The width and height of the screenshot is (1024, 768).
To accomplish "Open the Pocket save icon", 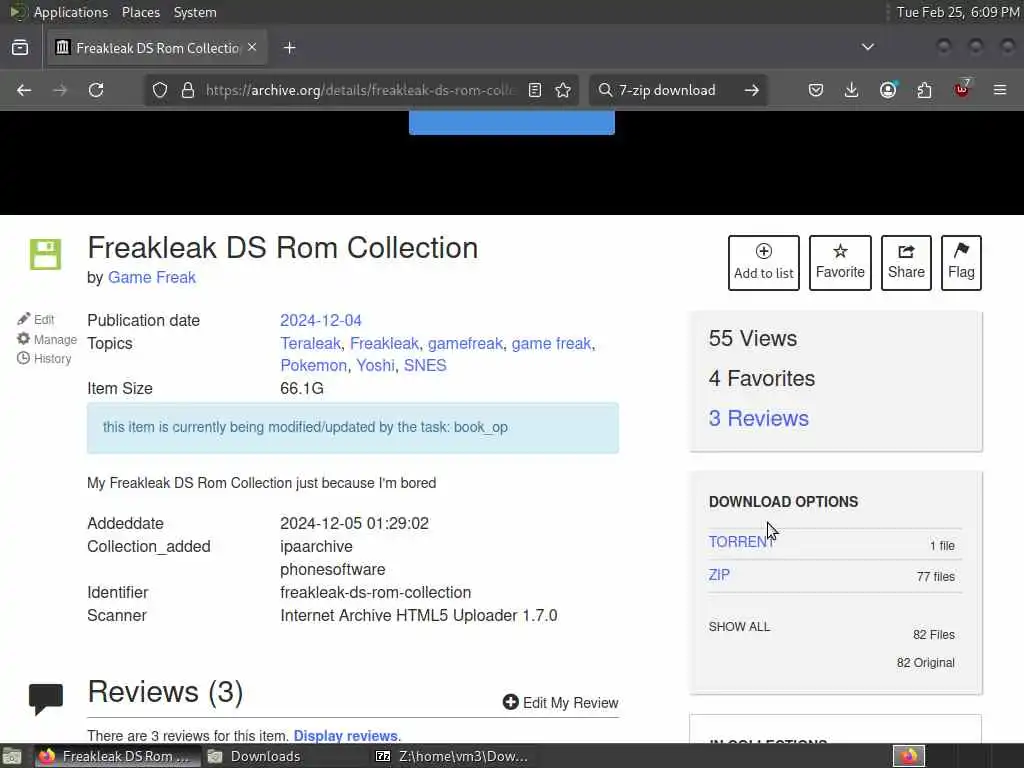I will [x=816, y=90].
